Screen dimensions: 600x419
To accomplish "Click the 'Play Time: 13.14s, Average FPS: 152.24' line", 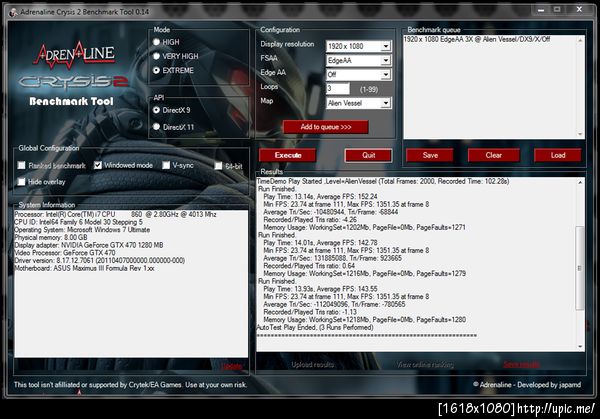I will (x=320, y=197).
